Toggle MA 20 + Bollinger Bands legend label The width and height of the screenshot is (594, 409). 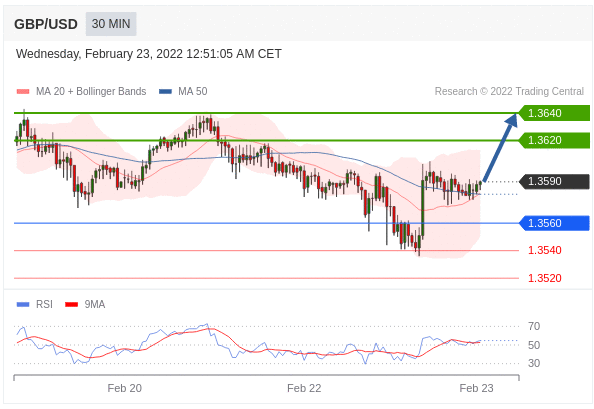91,91
